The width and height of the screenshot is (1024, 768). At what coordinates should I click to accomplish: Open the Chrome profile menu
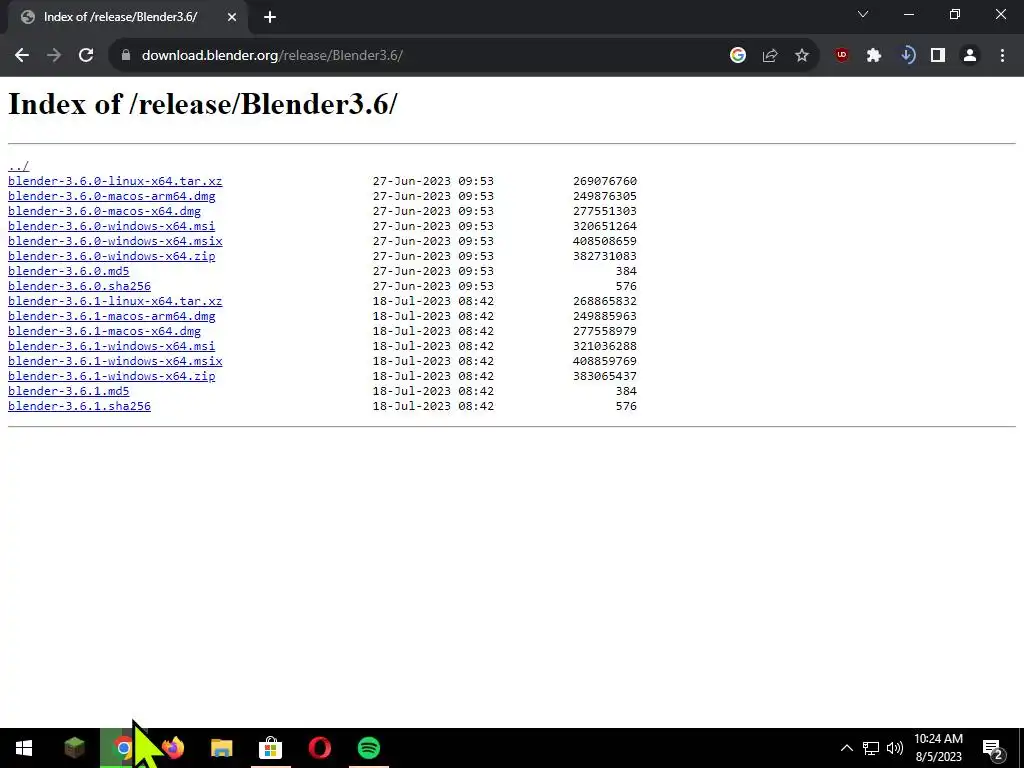[x=970, y=56]
